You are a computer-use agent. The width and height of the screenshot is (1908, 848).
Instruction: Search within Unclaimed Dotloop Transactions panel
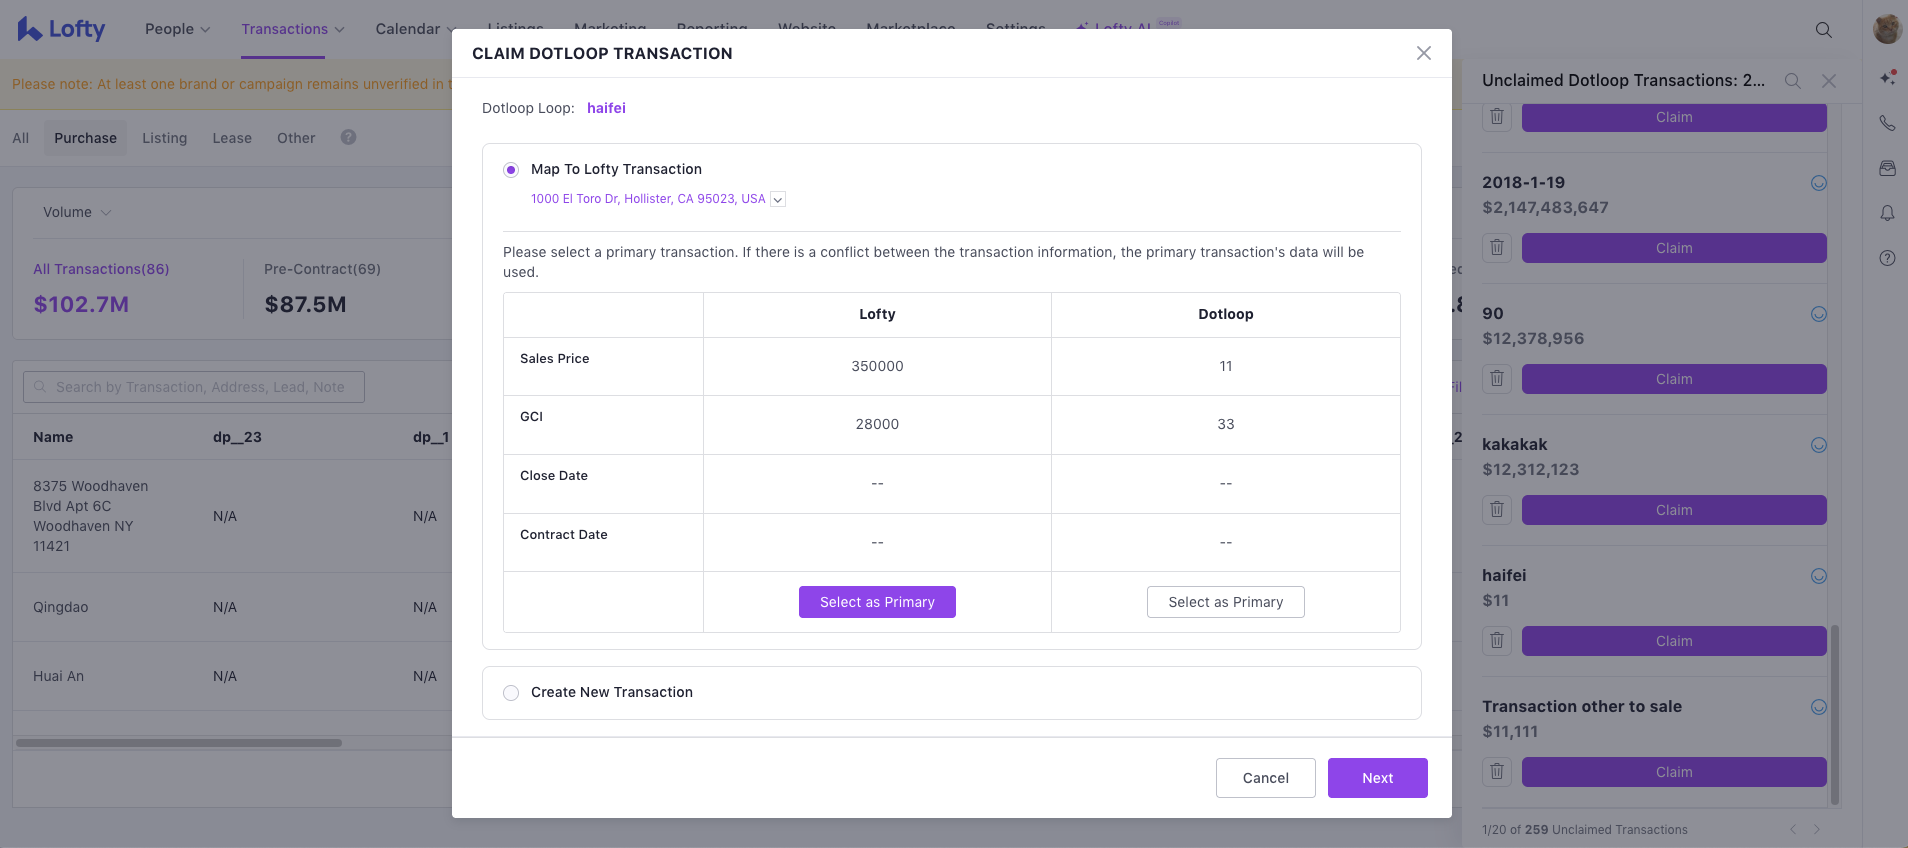coord(1792,81)
